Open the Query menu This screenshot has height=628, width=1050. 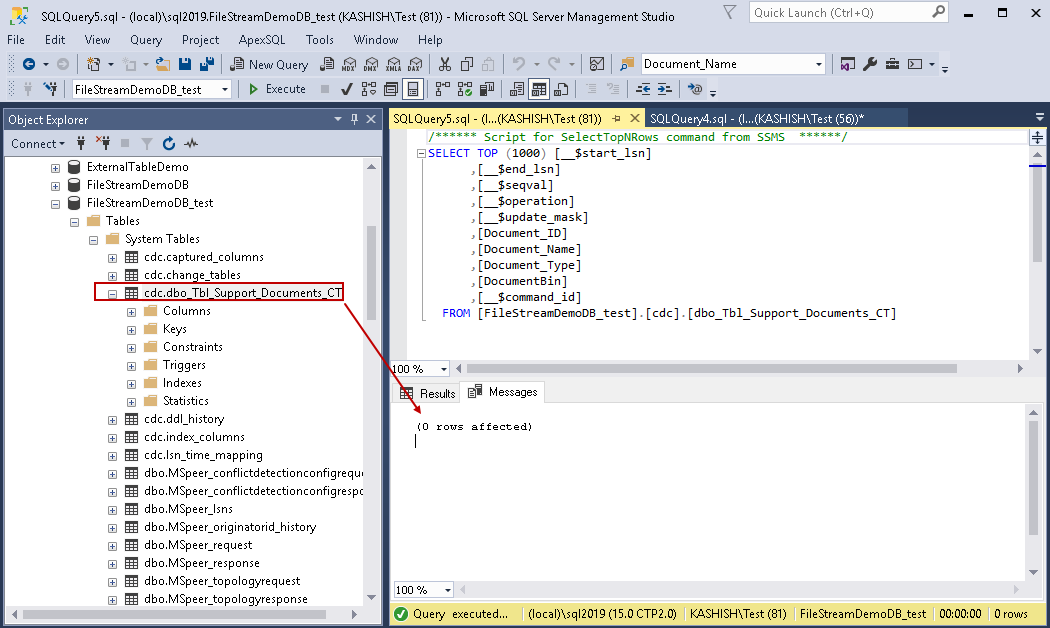pos(146,40)
